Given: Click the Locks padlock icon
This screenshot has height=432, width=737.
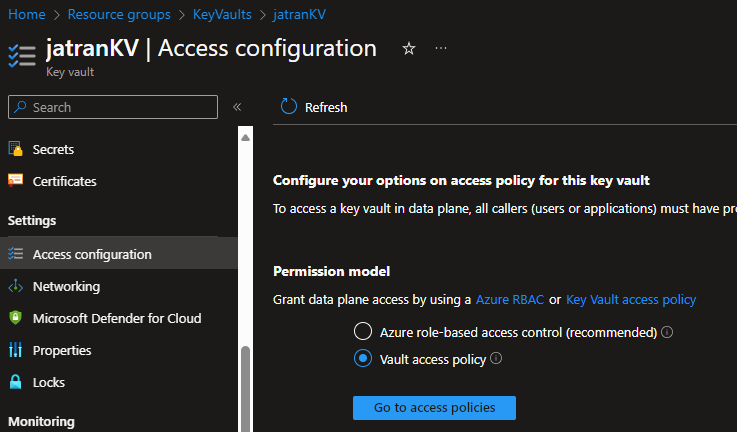Looking at the screenshot, I should [16, 382].
